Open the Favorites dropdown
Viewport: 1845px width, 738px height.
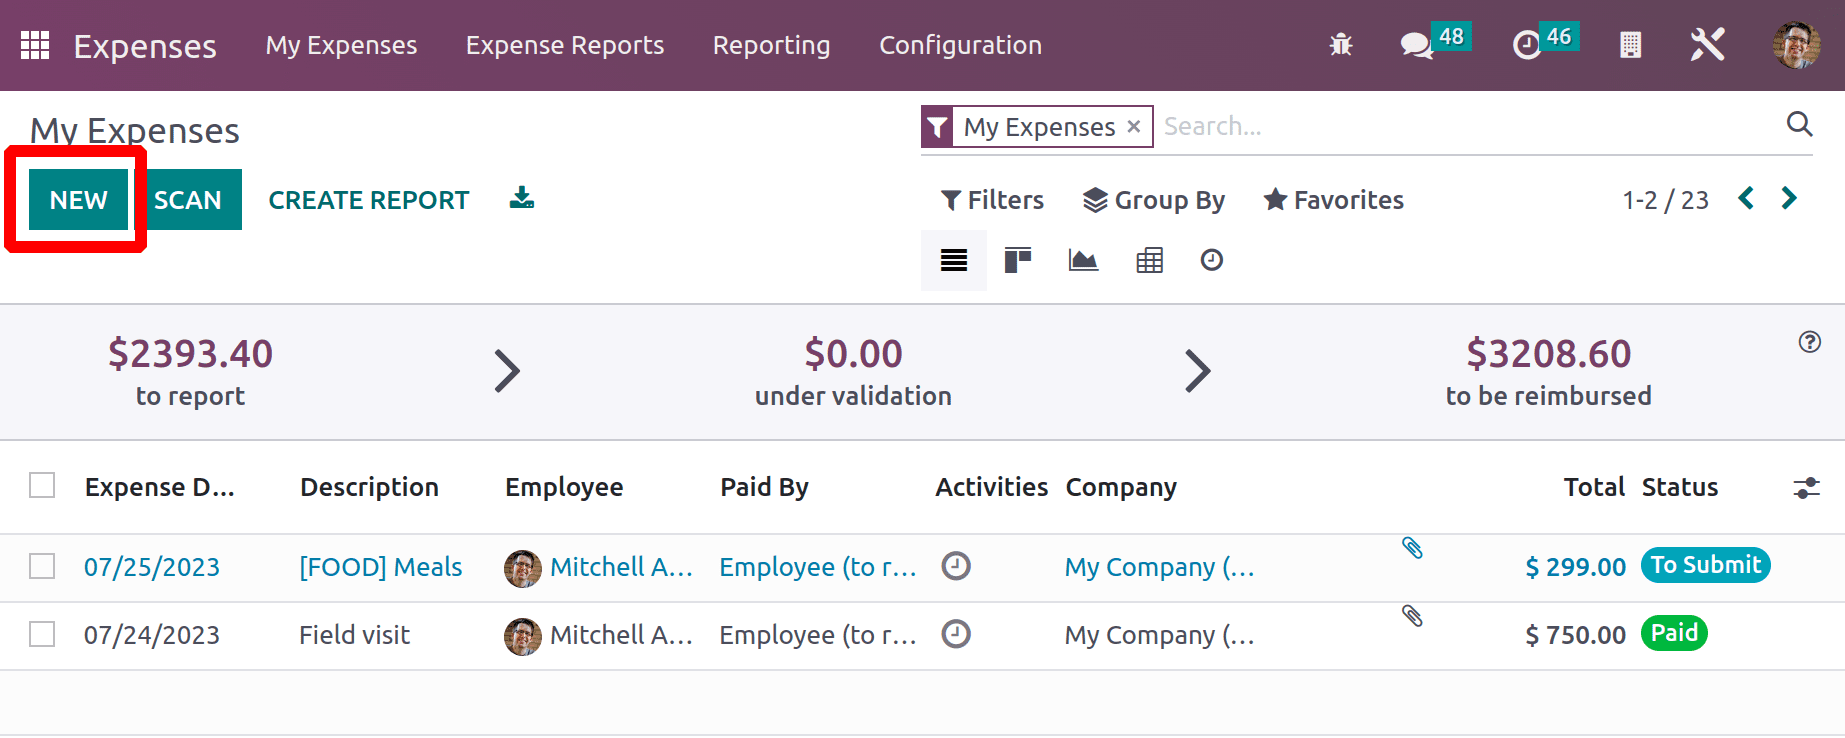click(1333, 200)
